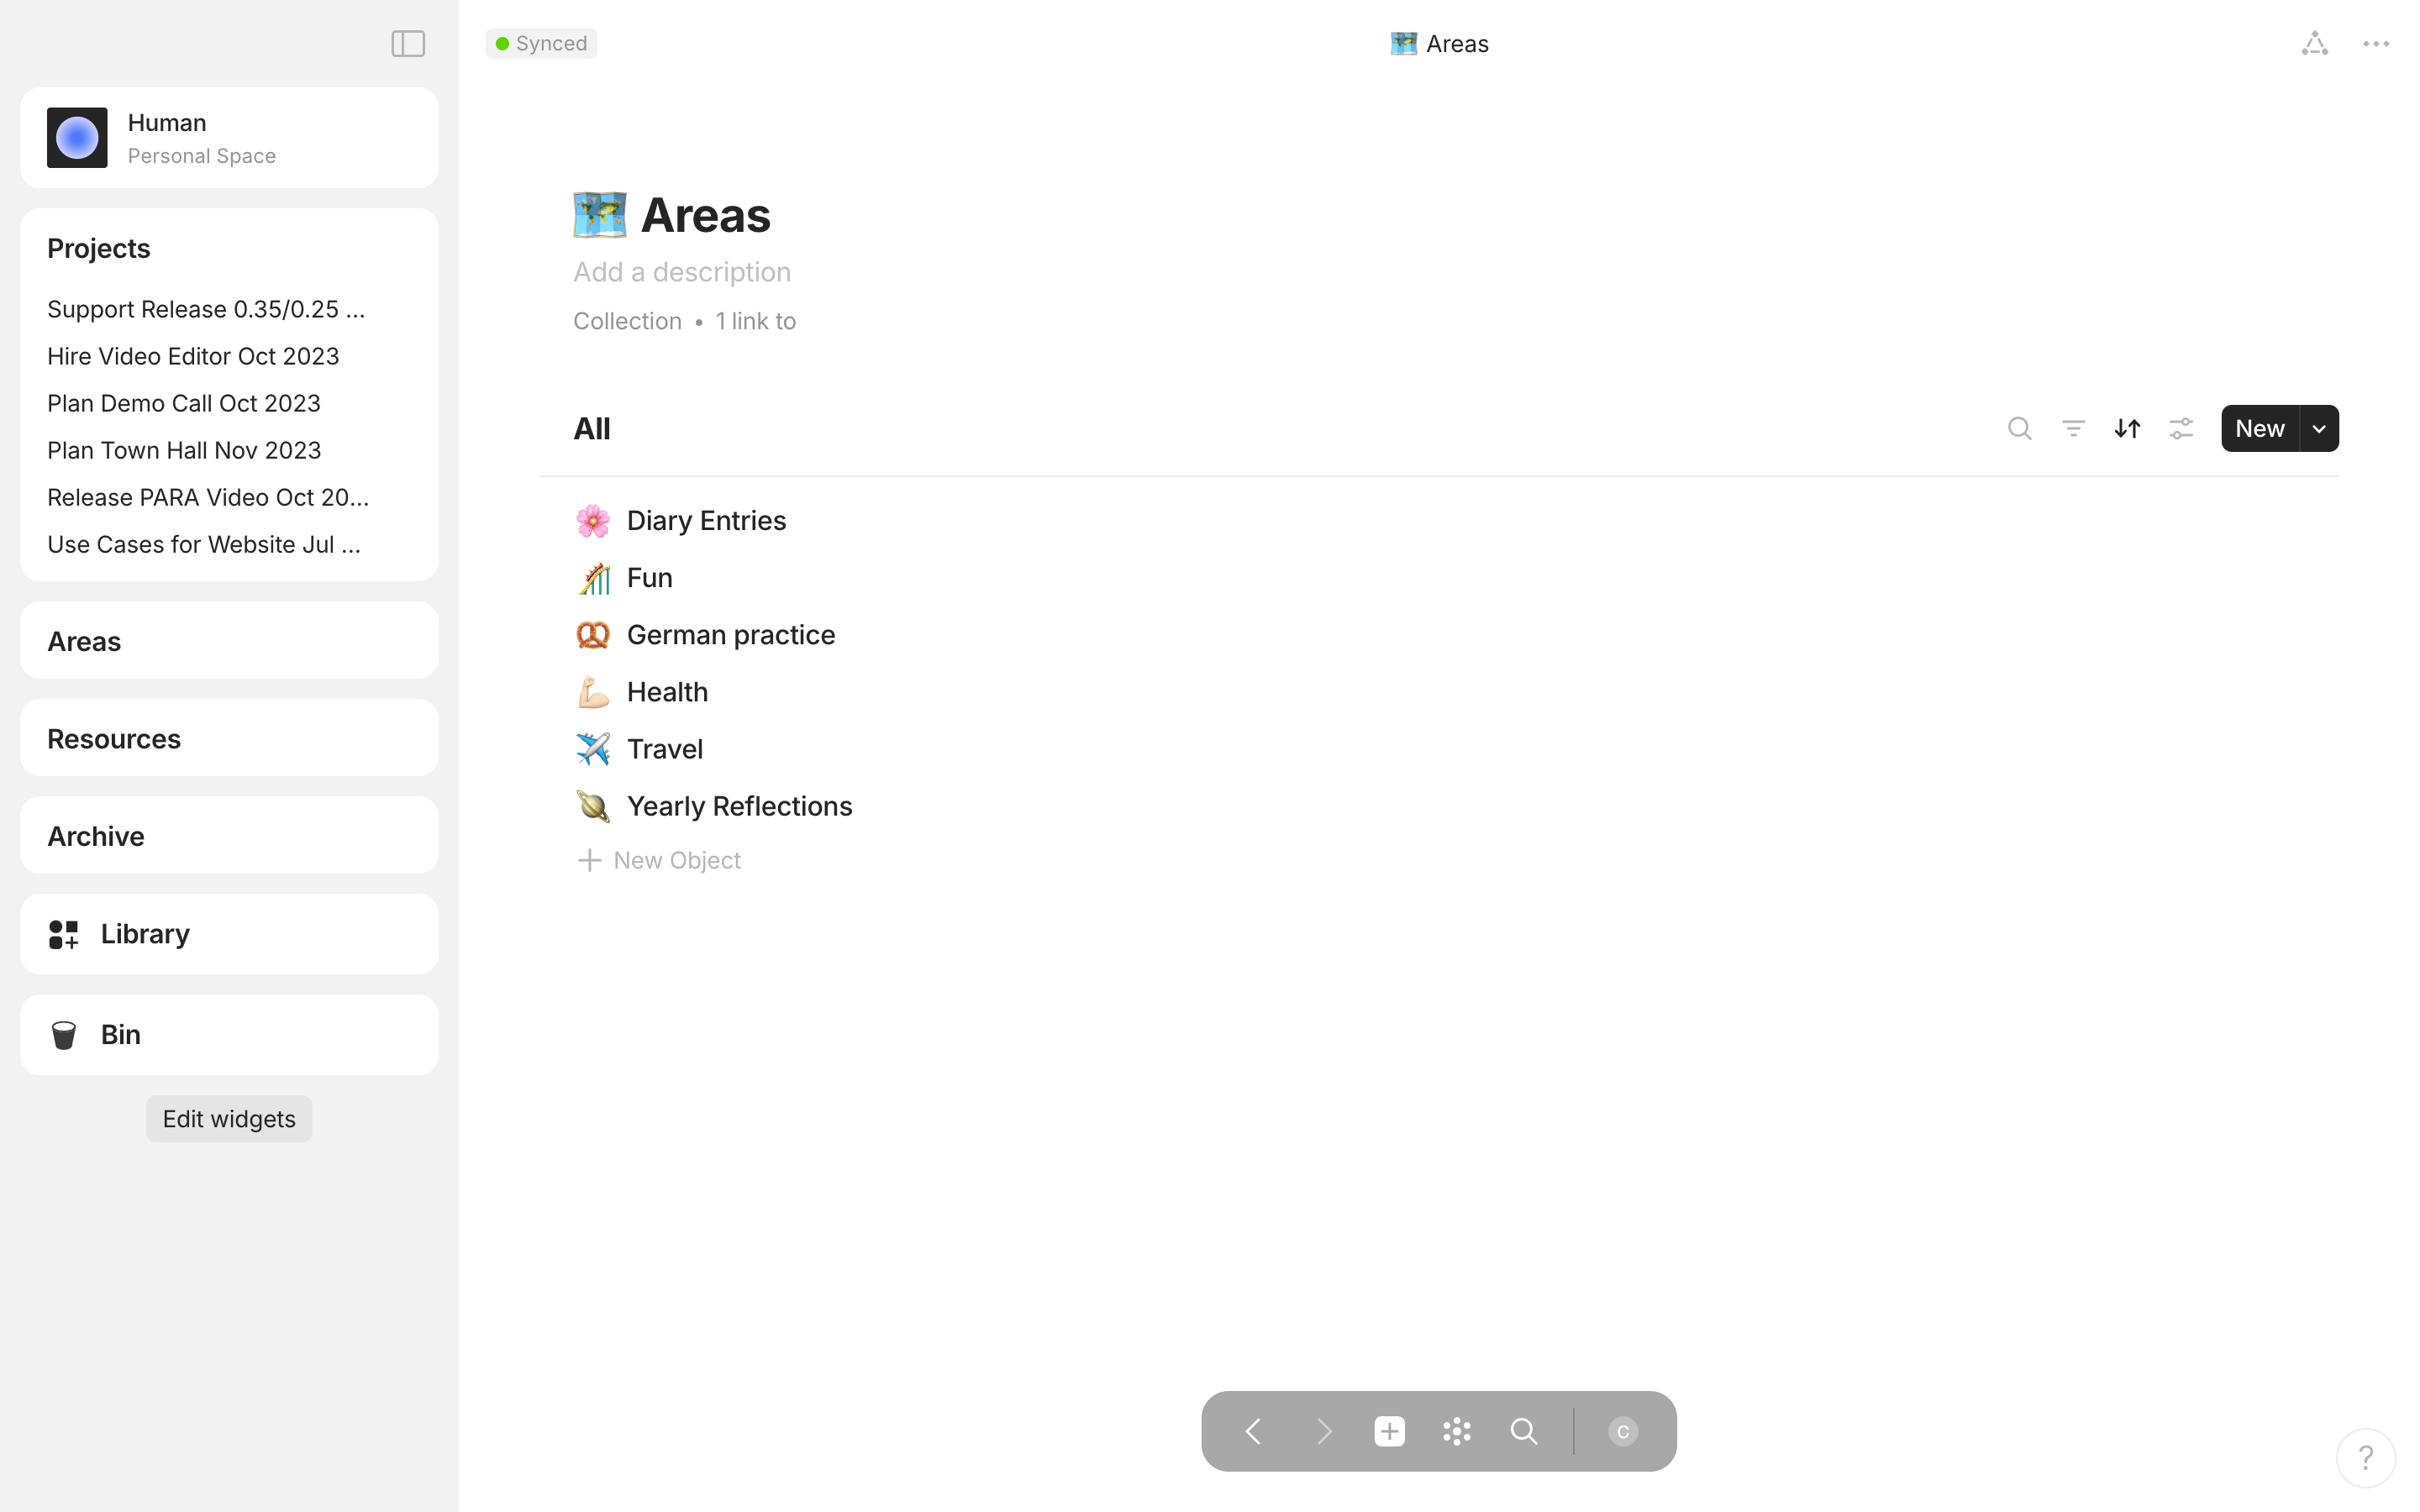Open the graph dots icon in bottom bar
This screenshot has width=2420, height=1512.
pos(1456,1431)
